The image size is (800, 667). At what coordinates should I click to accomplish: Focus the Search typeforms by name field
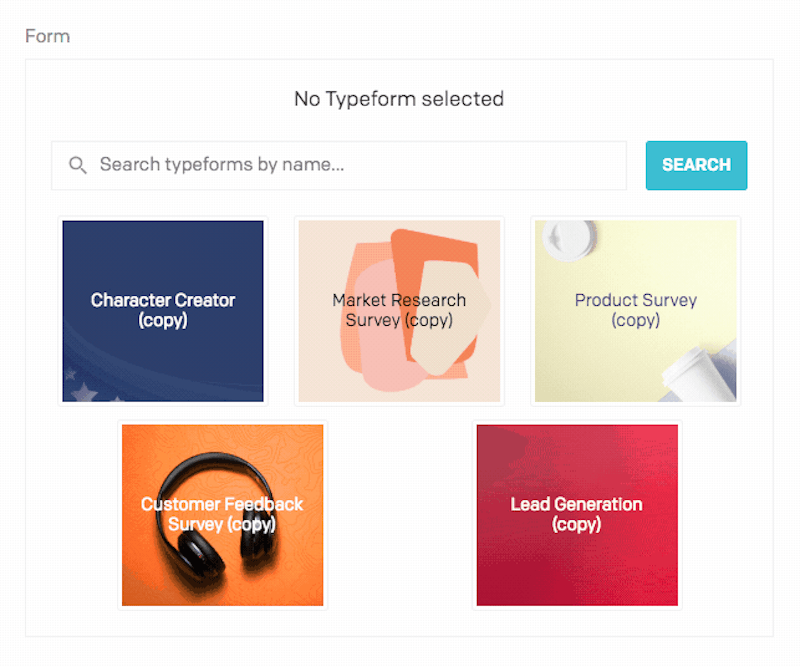339,165
